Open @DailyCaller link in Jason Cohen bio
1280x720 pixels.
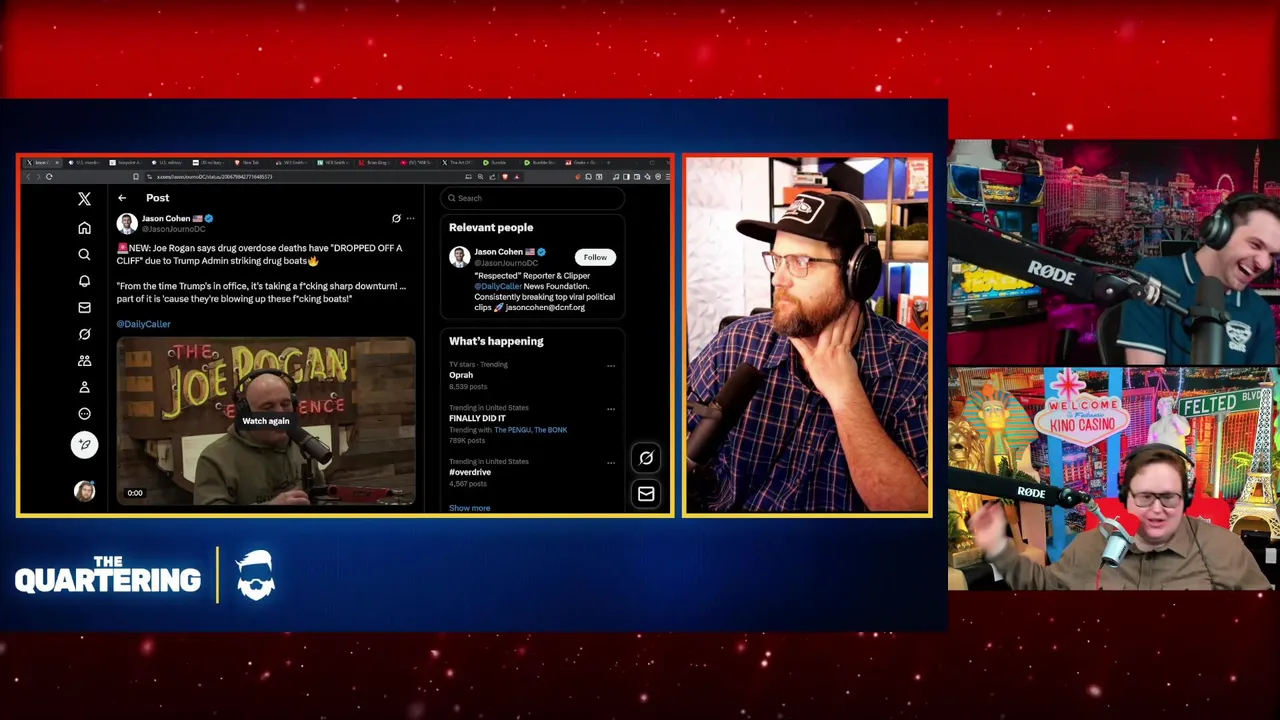pos(498,286)
